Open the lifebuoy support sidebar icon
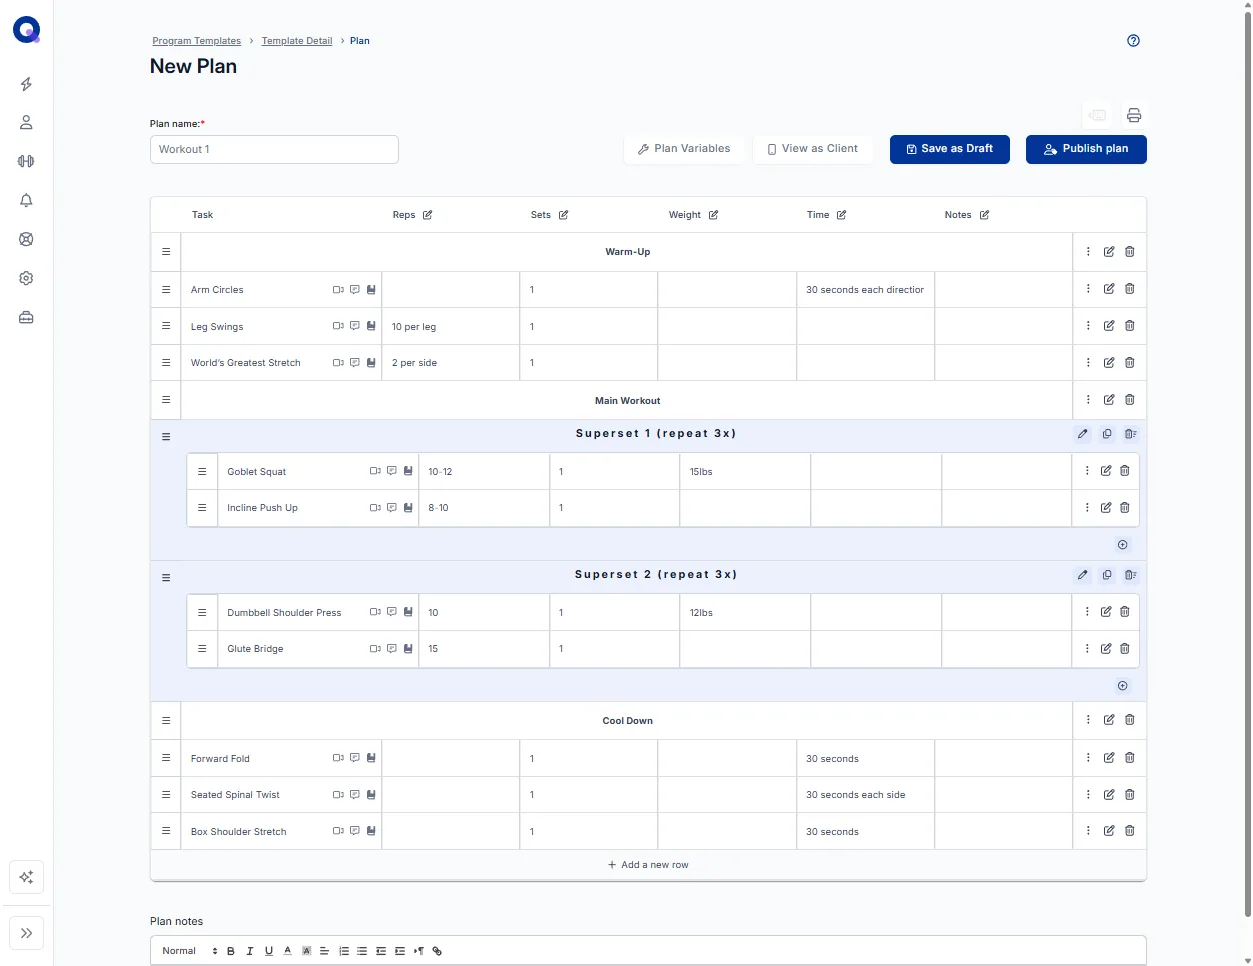Image resolution: width=1253 pixels, height=966 pixels. tap(26, 239)
